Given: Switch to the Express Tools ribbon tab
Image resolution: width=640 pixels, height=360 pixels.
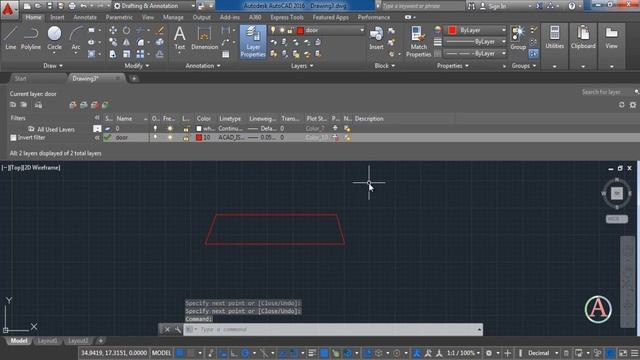Looking at the screenshot, I should pyautogui.click(x=287, y=17).
